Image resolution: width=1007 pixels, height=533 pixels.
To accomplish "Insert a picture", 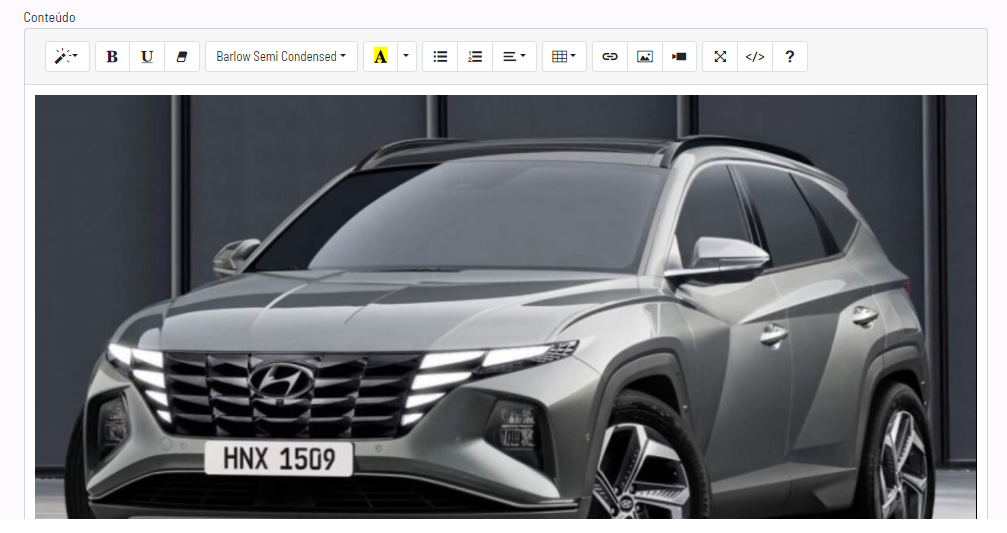I will click(x=645, y=57).
